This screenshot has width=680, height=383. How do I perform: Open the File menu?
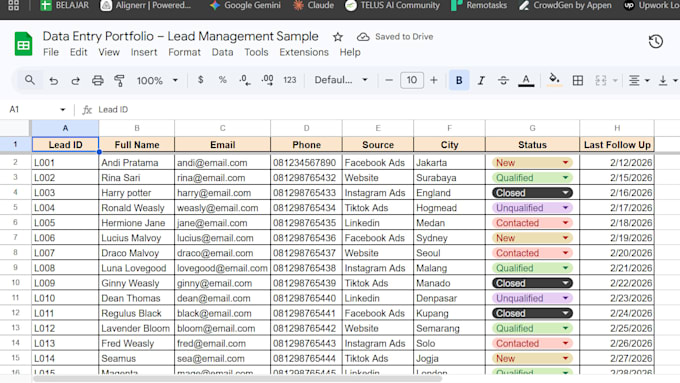pos(51,52)
